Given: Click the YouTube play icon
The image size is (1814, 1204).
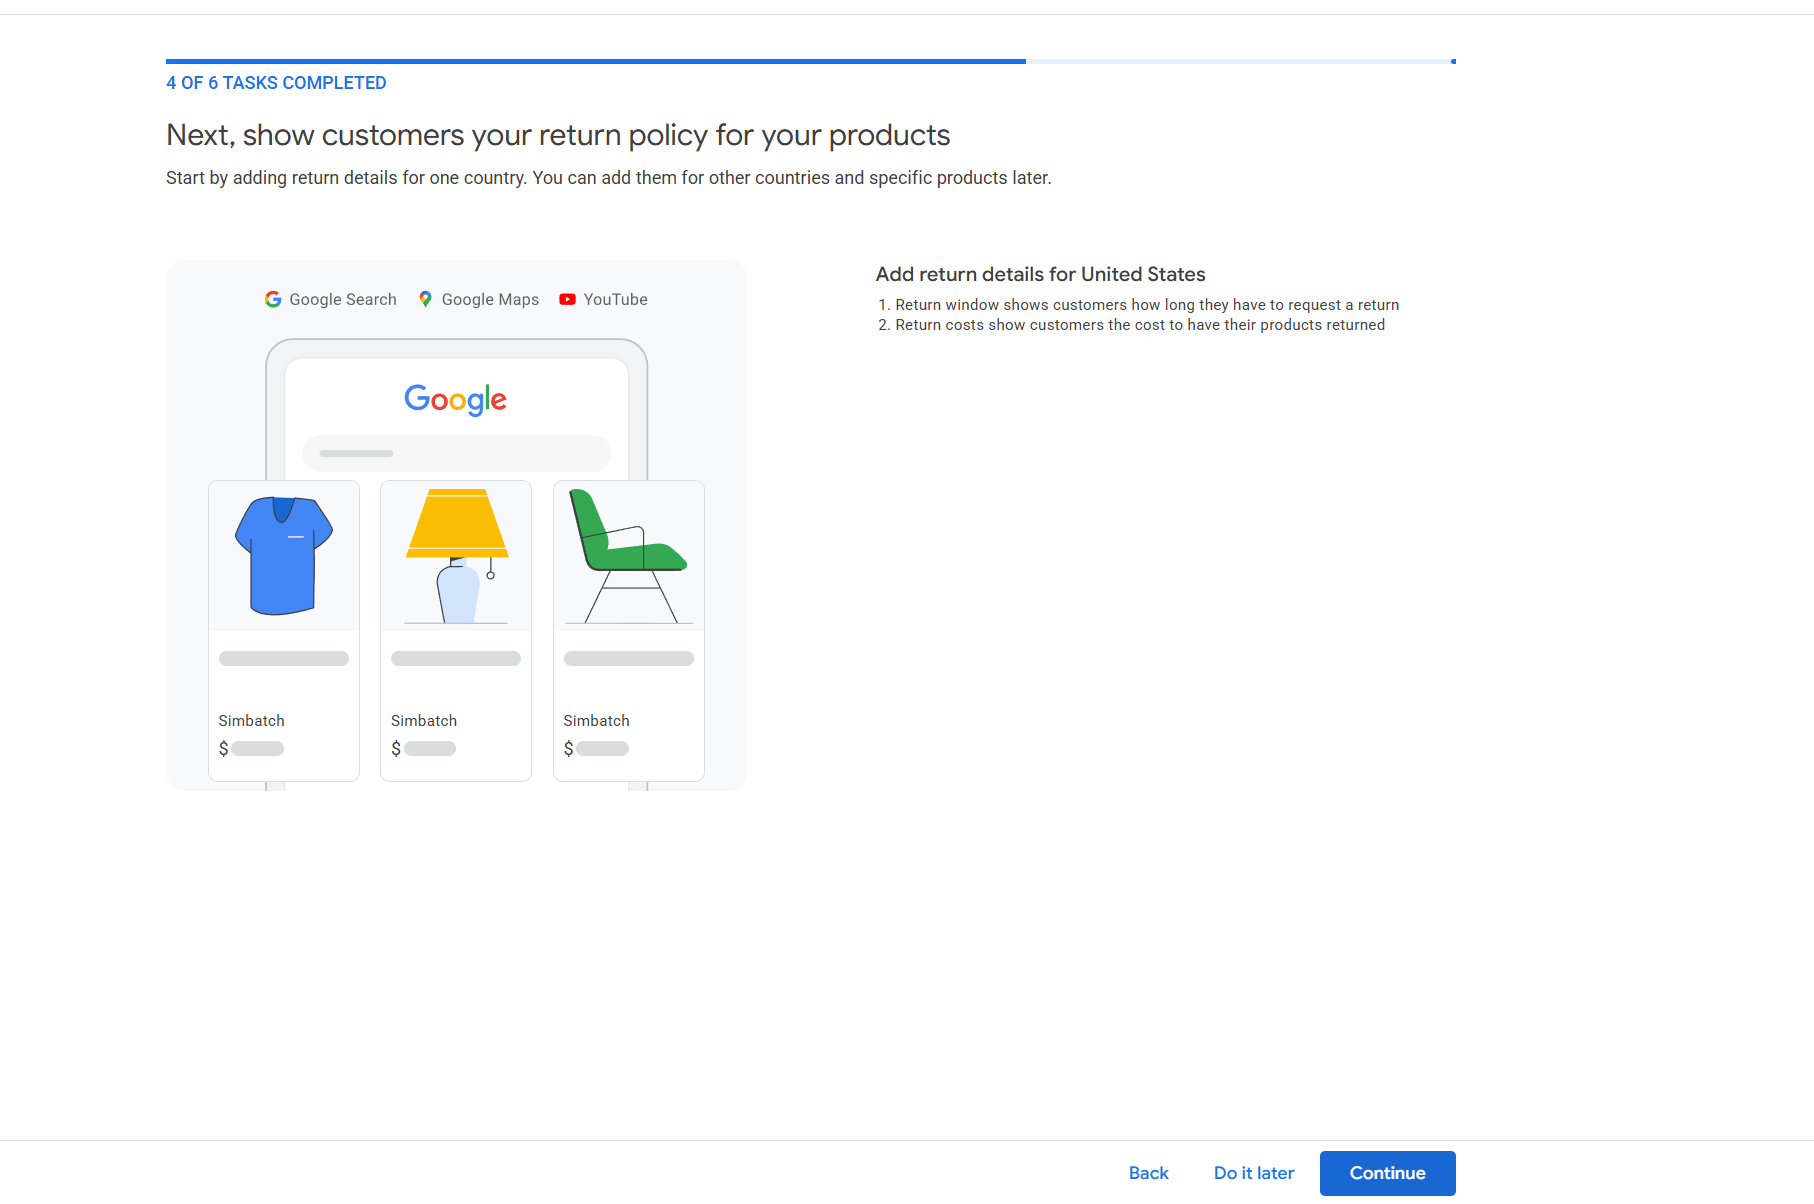Looking at the screenshot, I should [567, 299].
